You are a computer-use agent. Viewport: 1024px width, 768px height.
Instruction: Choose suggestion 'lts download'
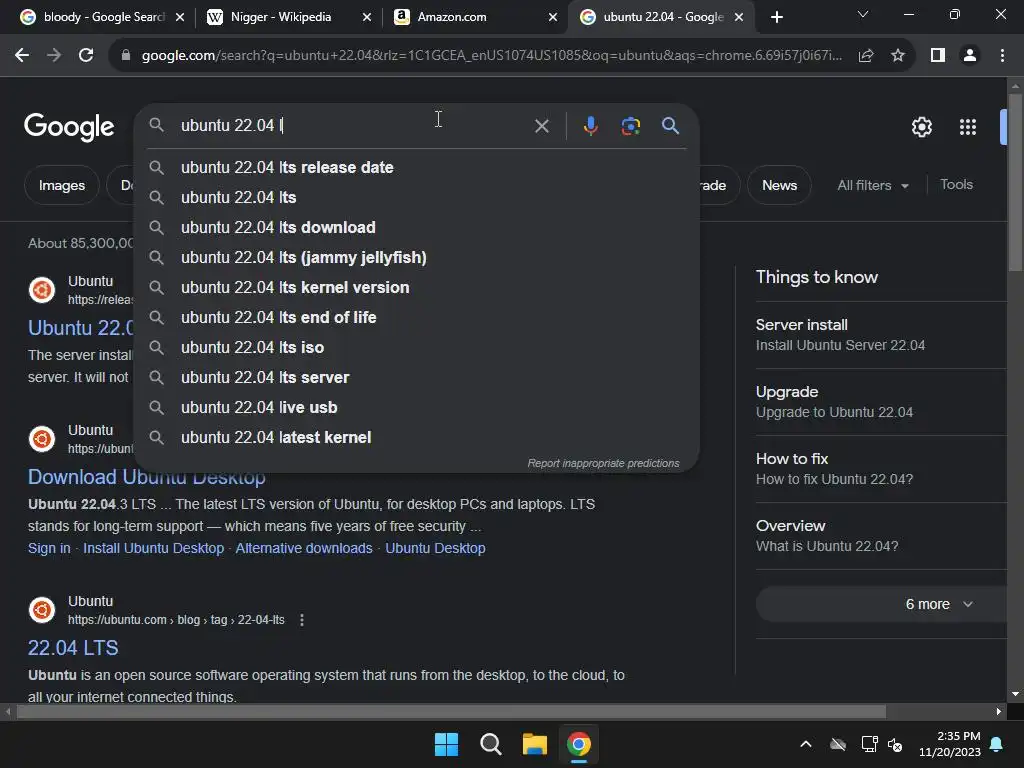(x=416, y=227)
